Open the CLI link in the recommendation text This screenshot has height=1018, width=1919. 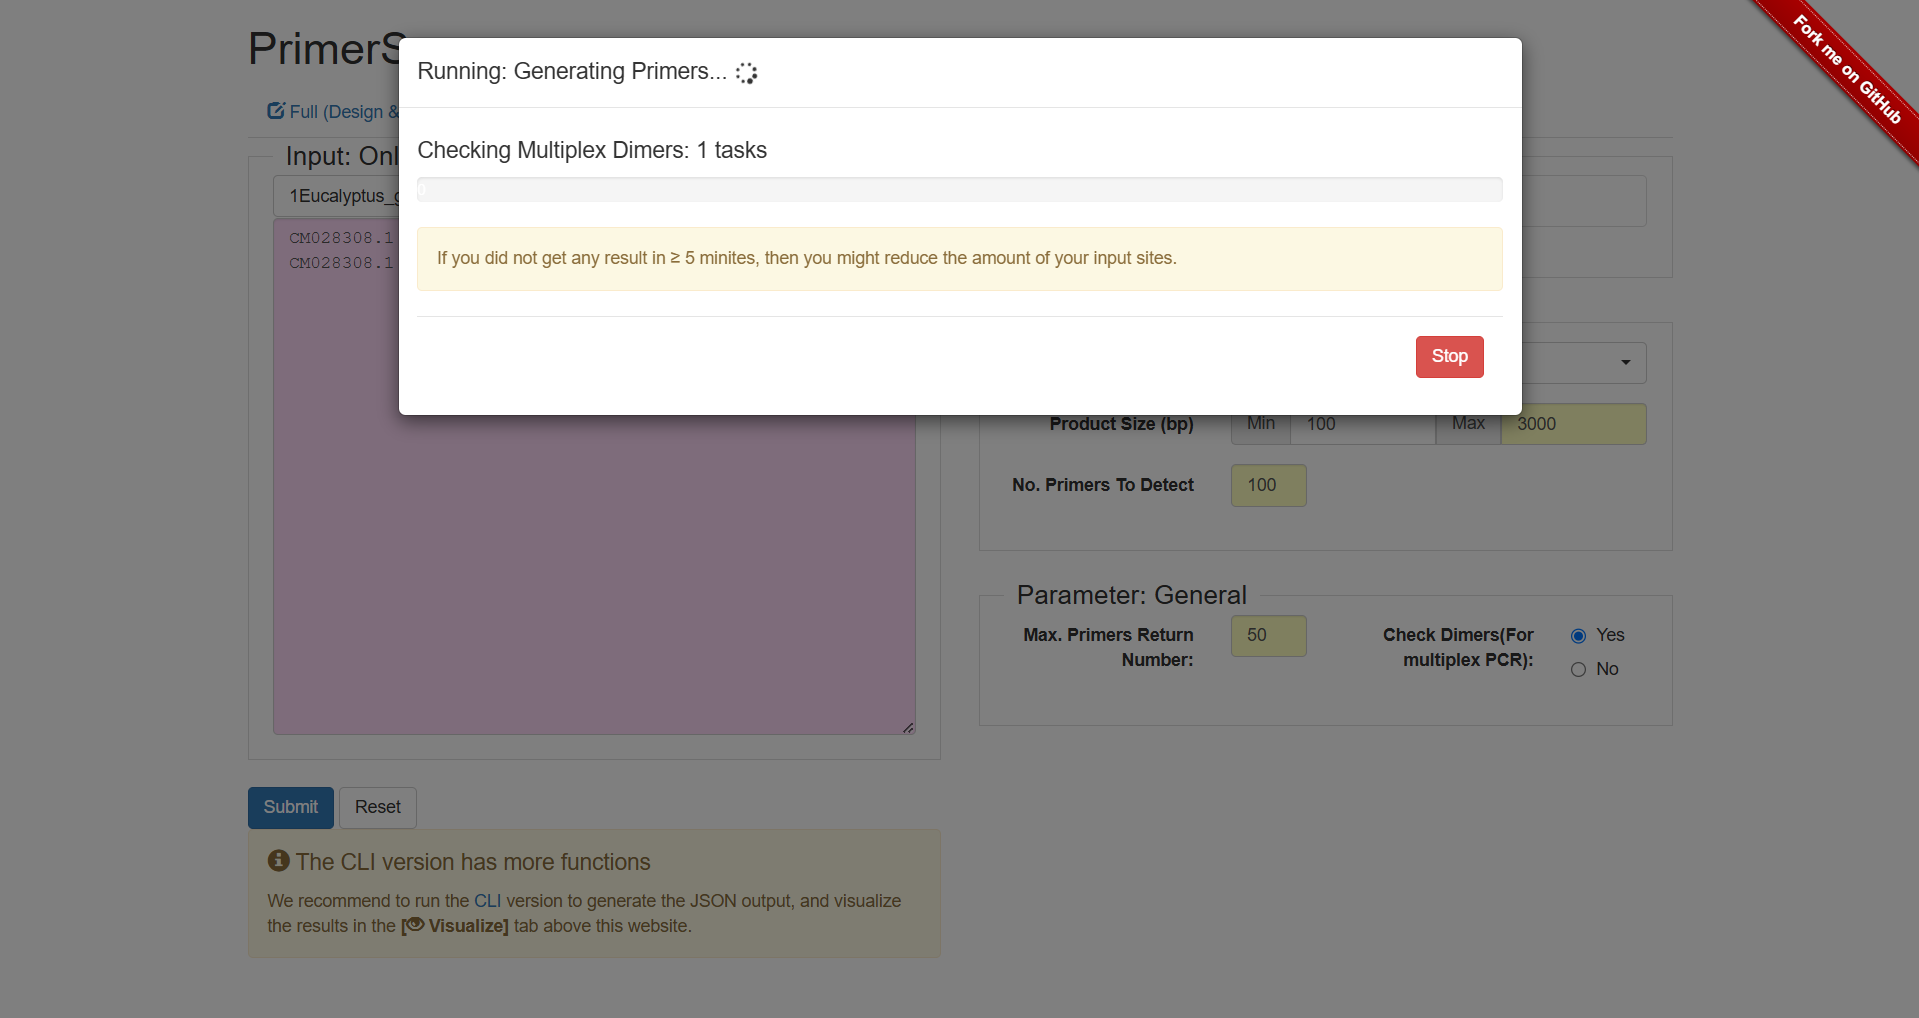[x=487, y=900]
